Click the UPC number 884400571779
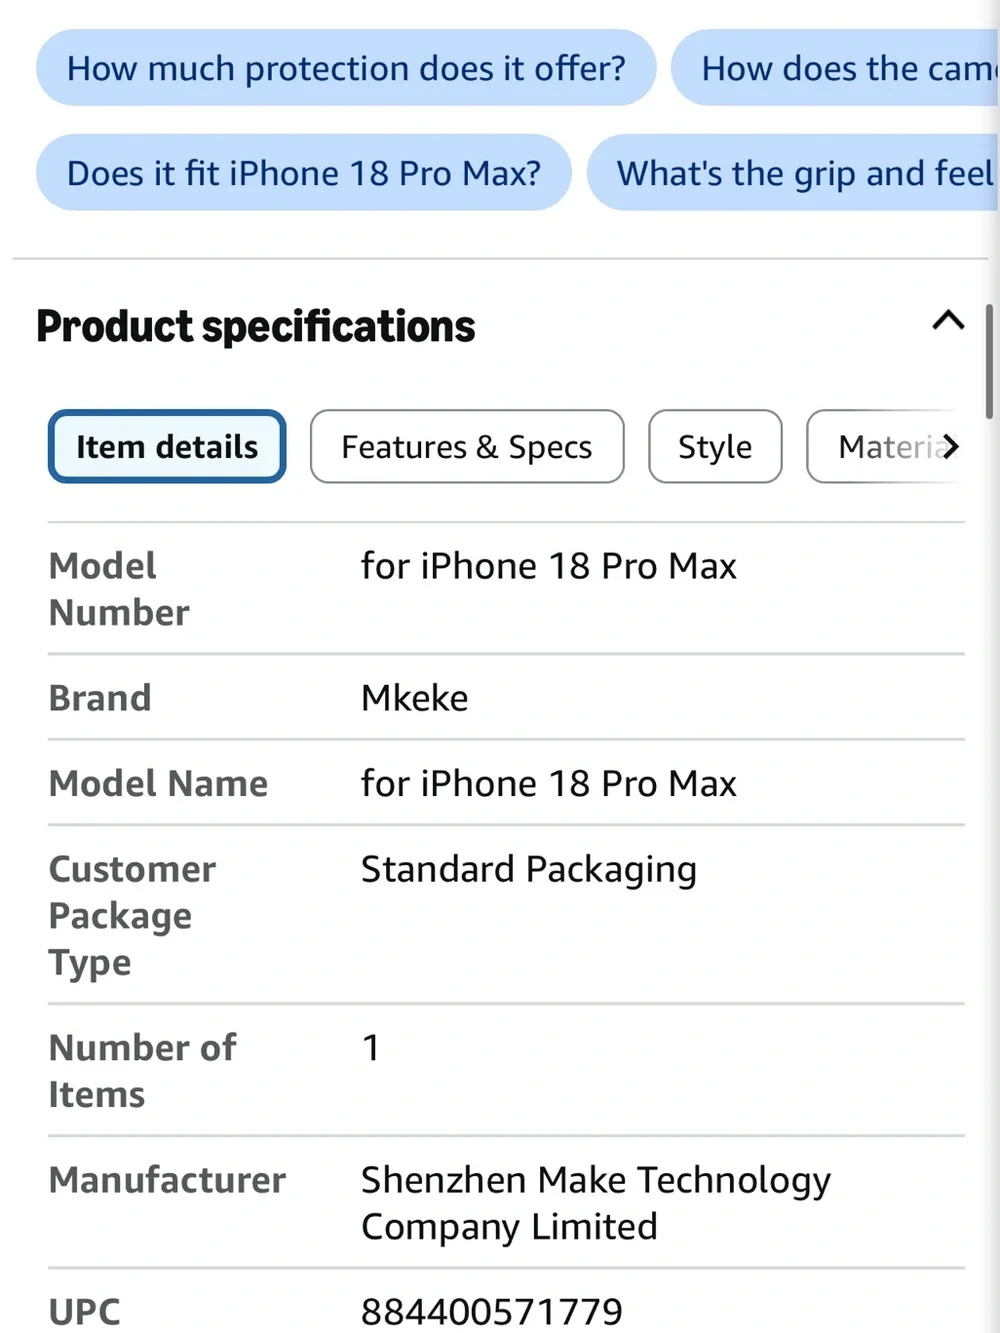The height and width of the screenshot is (1333, 1000). tap(492, 1311)
